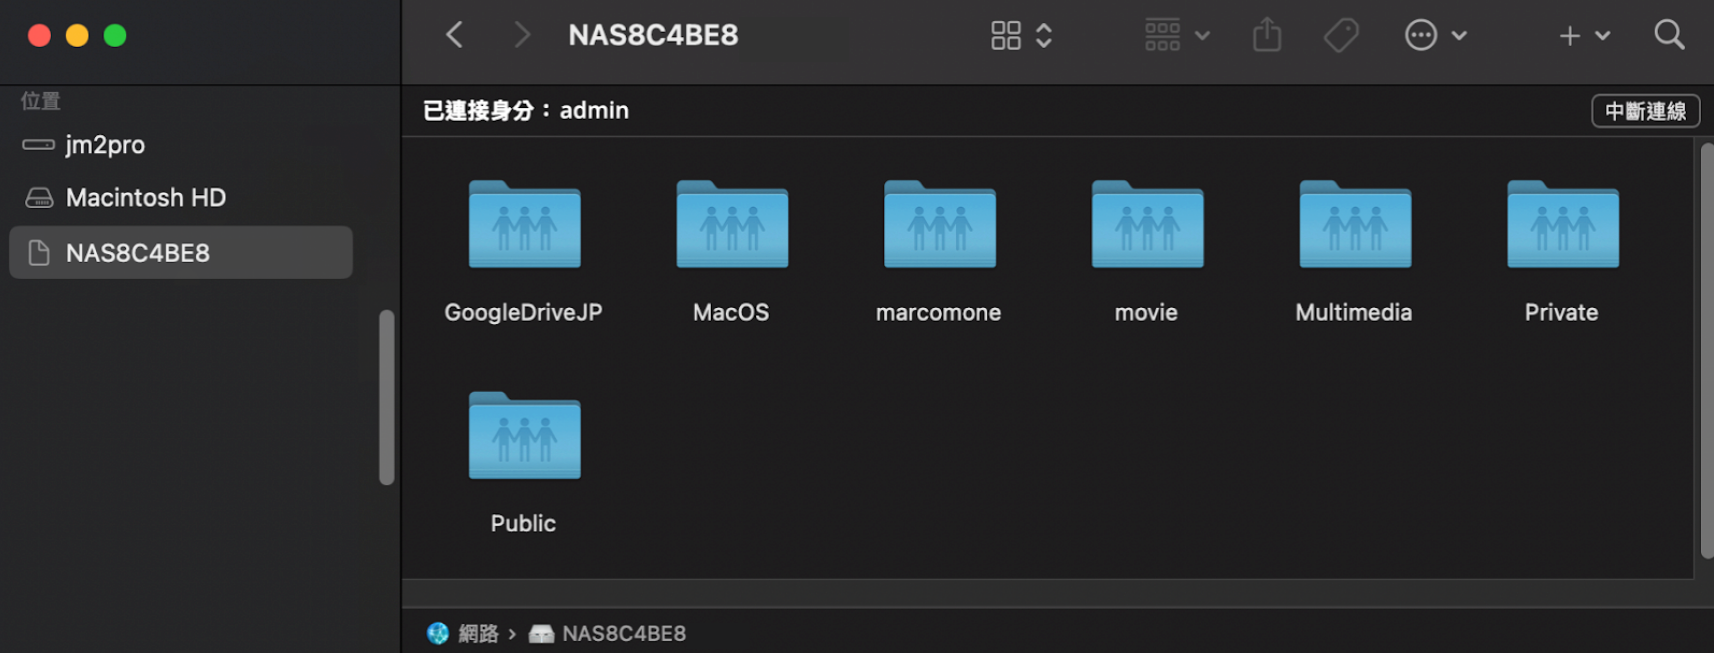Viewport: 1714px width, 653px height.
Task: Open the search magnifier icon
Action: 1668,36
